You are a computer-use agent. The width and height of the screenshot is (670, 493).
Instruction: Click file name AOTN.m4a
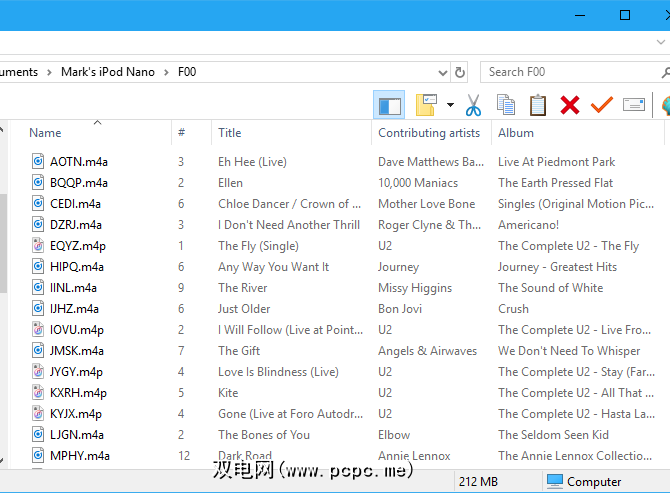pos(79,162)
